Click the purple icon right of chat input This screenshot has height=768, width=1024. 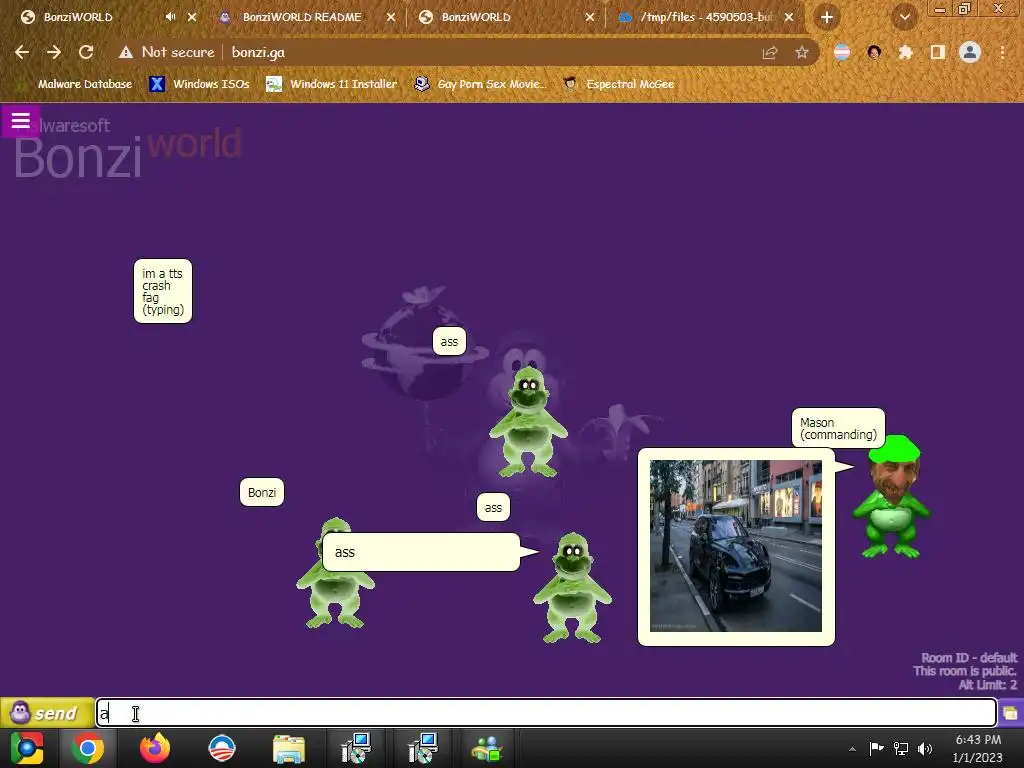coord(1010,712)
